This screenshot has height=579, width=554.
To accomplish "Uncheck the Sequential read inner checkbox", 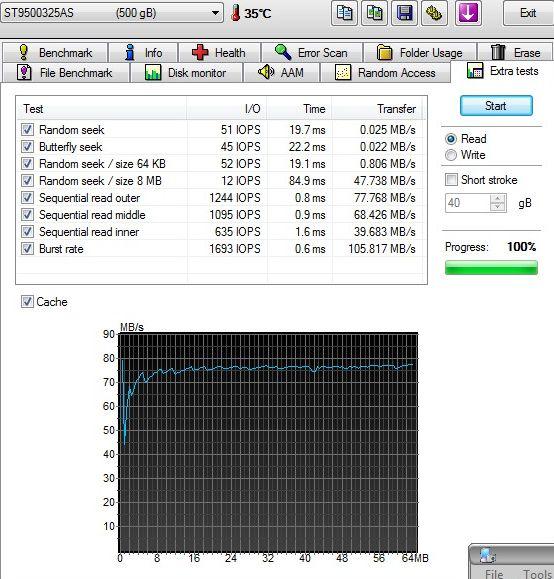I will (27, 232).
